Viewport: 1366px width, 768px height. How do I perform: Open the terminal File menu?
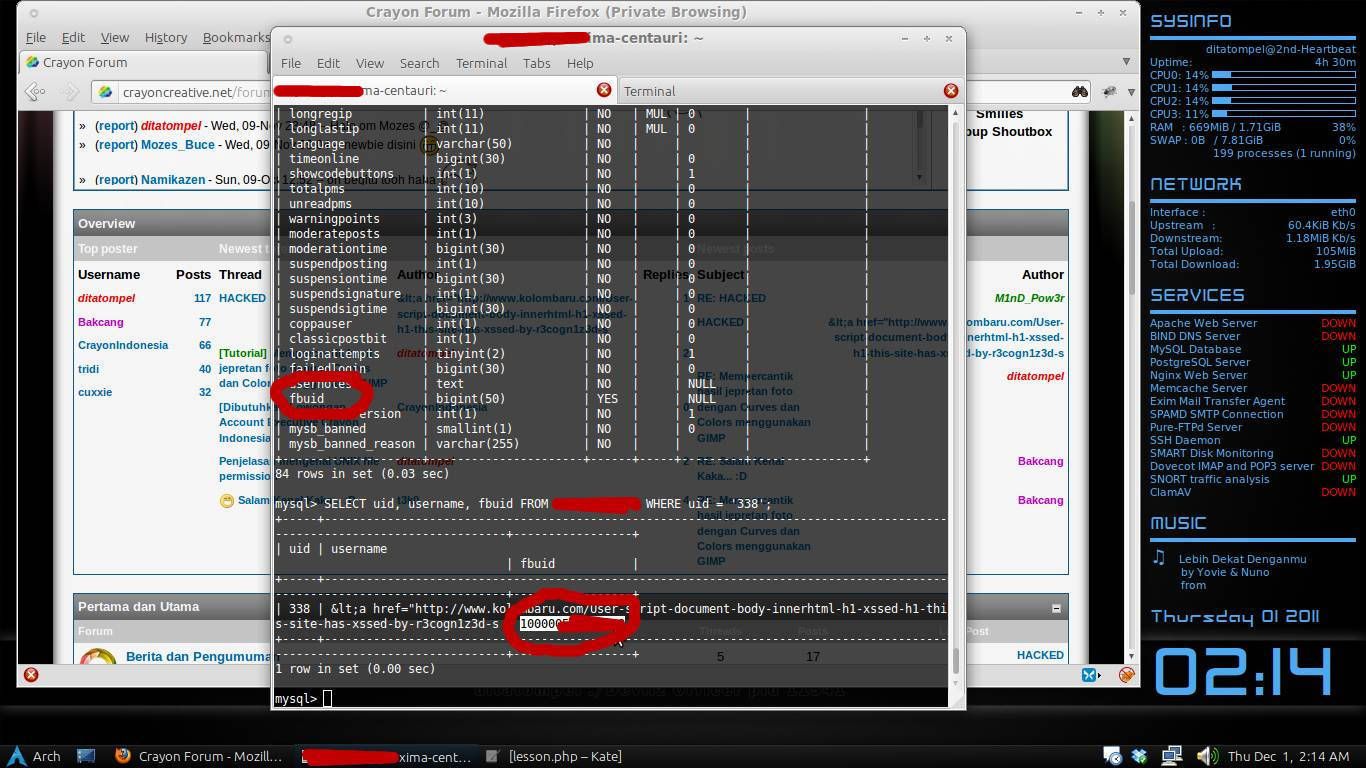(291, 62)
